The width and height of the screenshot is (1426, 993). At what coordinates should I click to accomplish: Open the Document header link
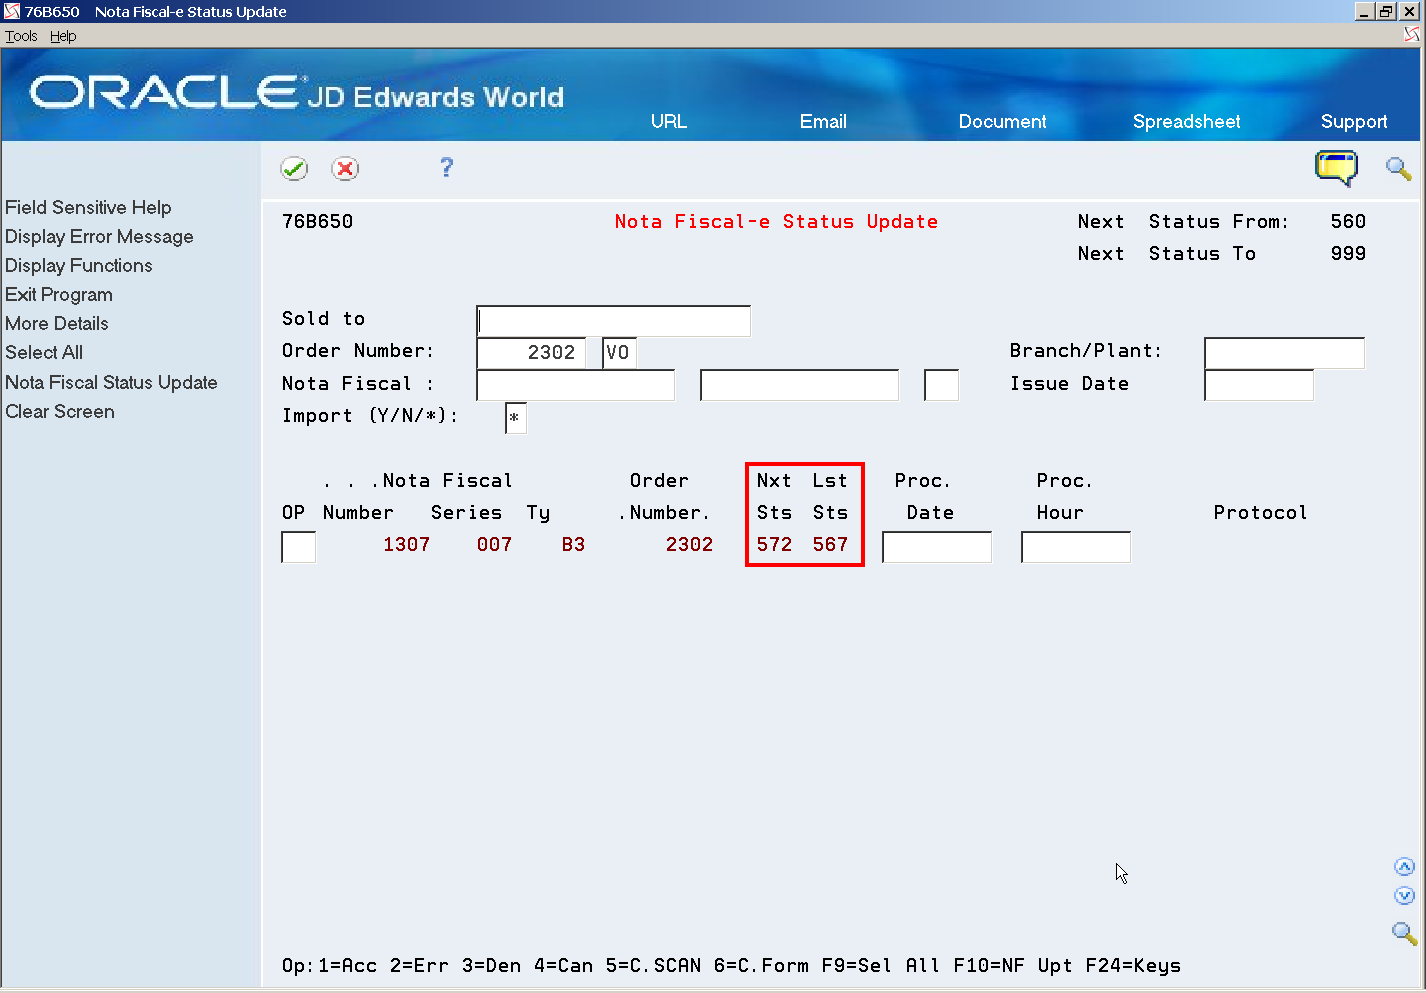[1002, 121]
